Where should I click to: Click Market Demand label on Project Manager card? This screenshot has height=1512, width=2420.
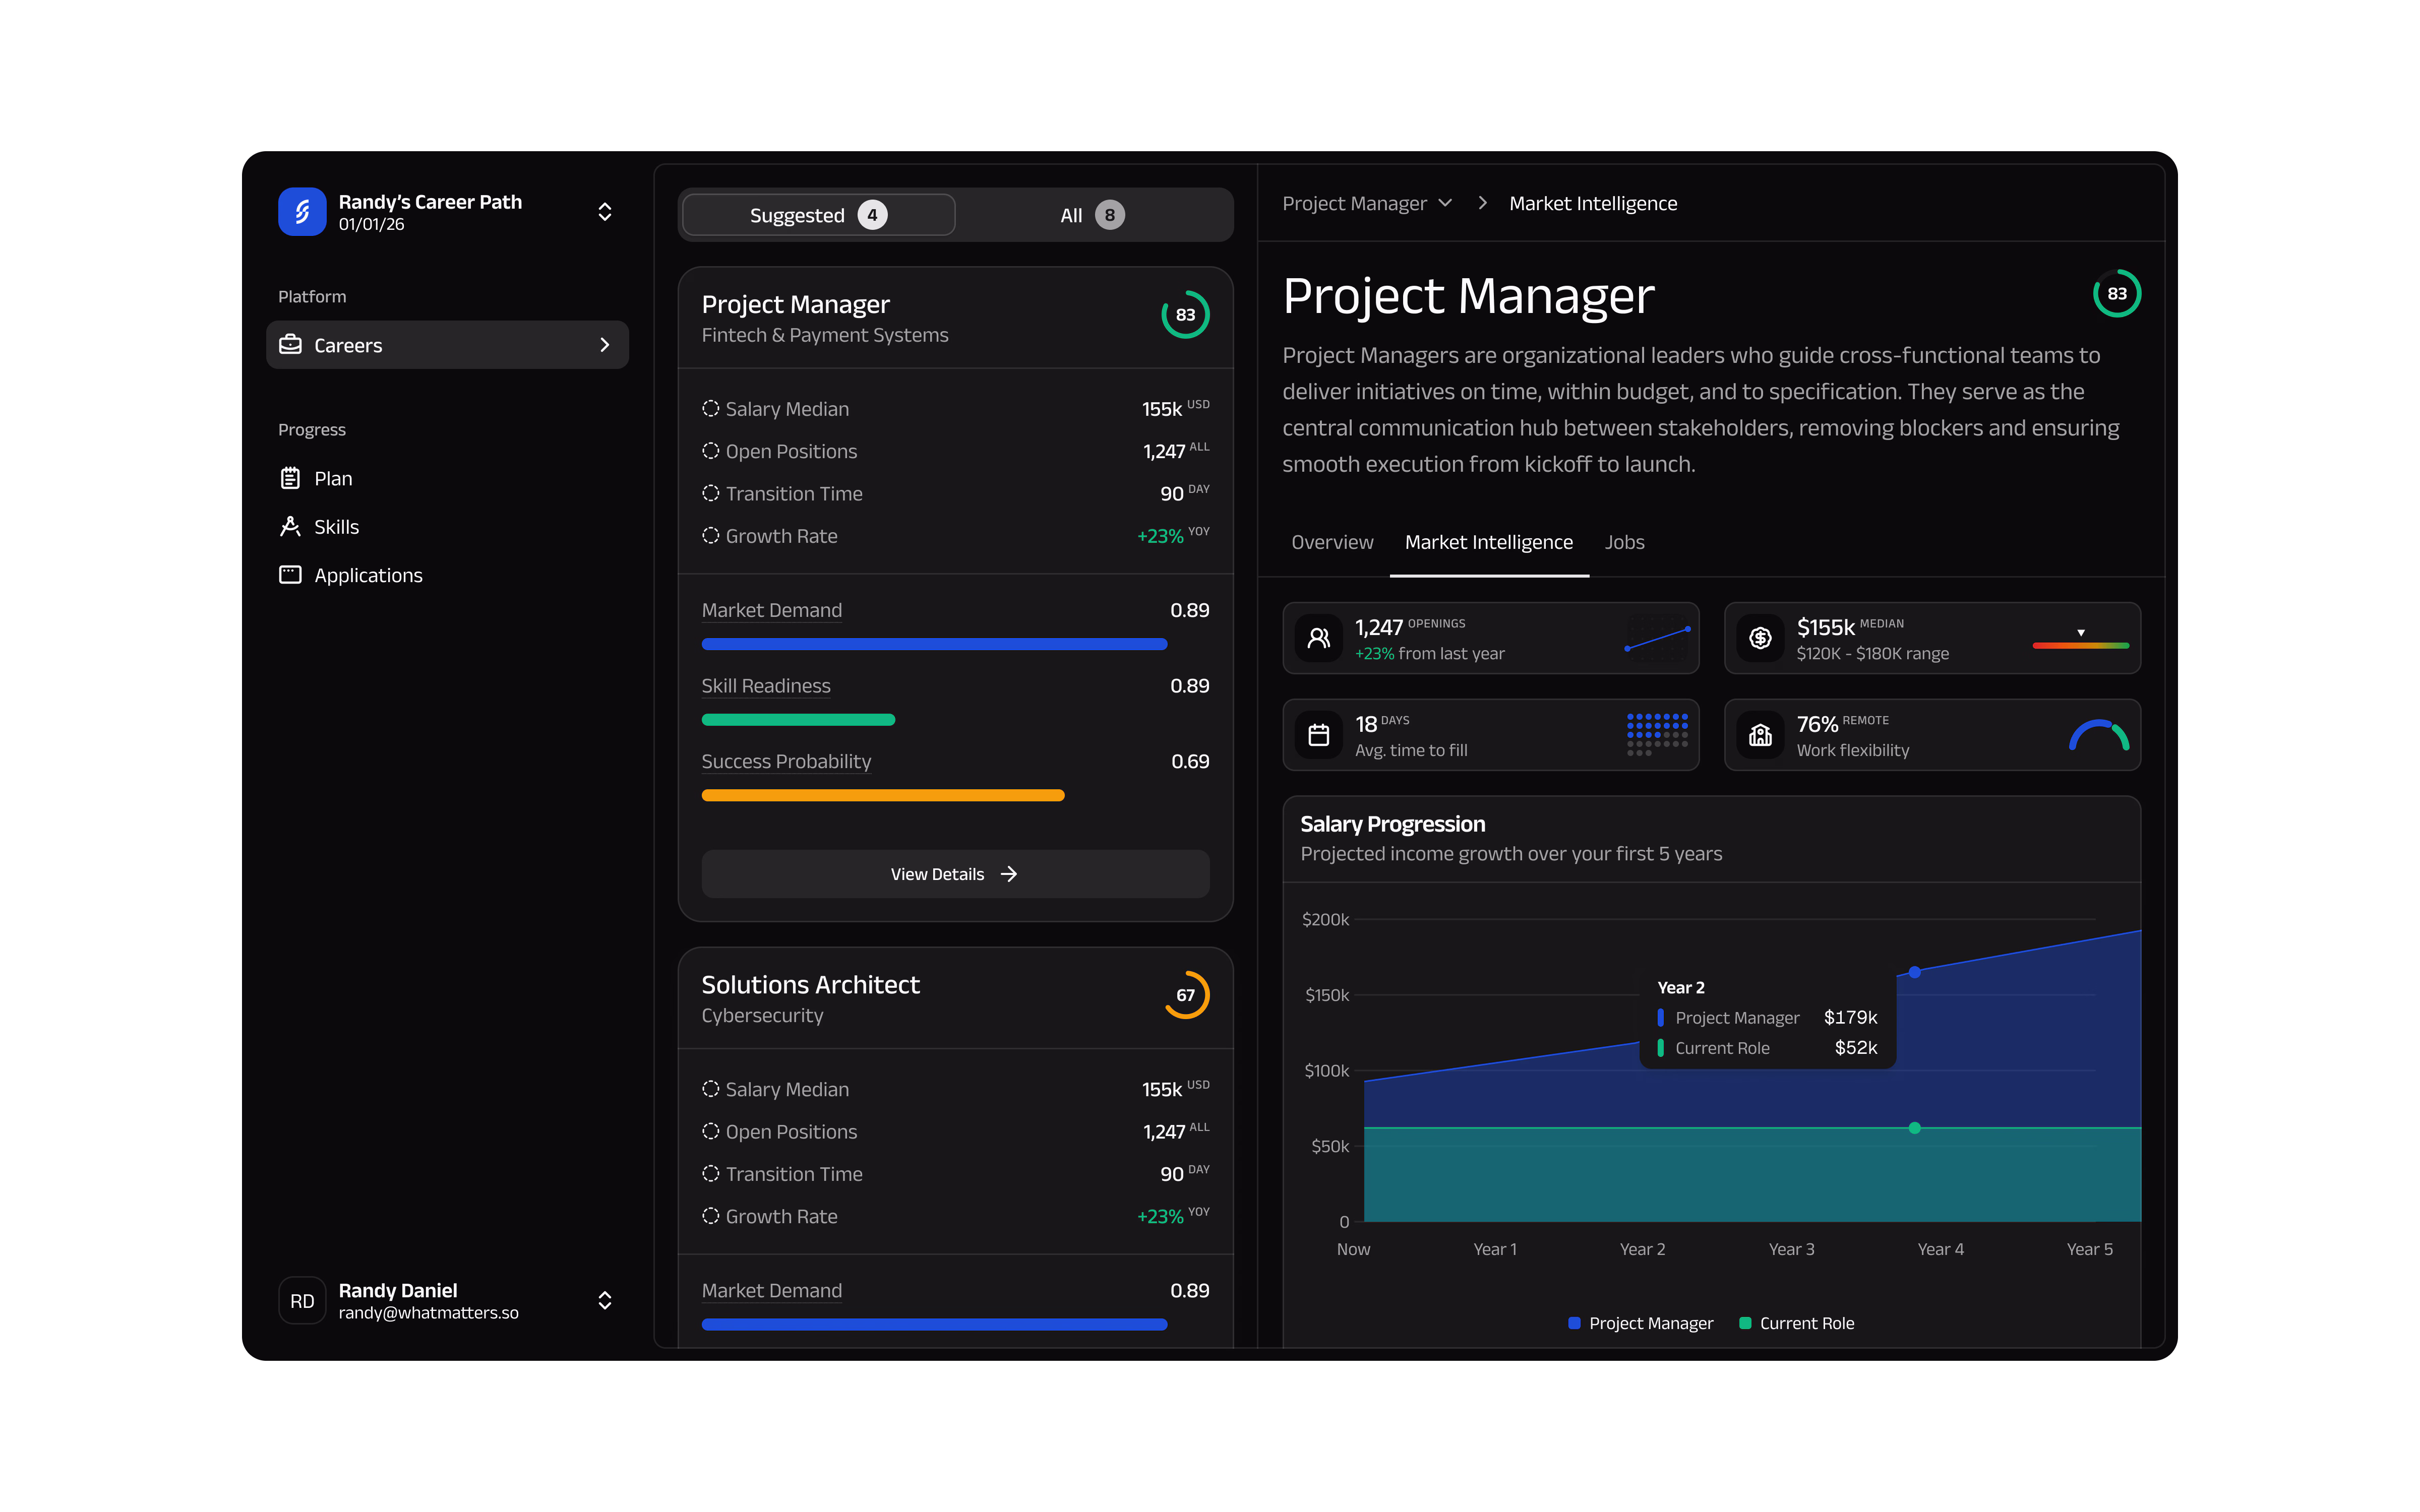click(771, 610)
